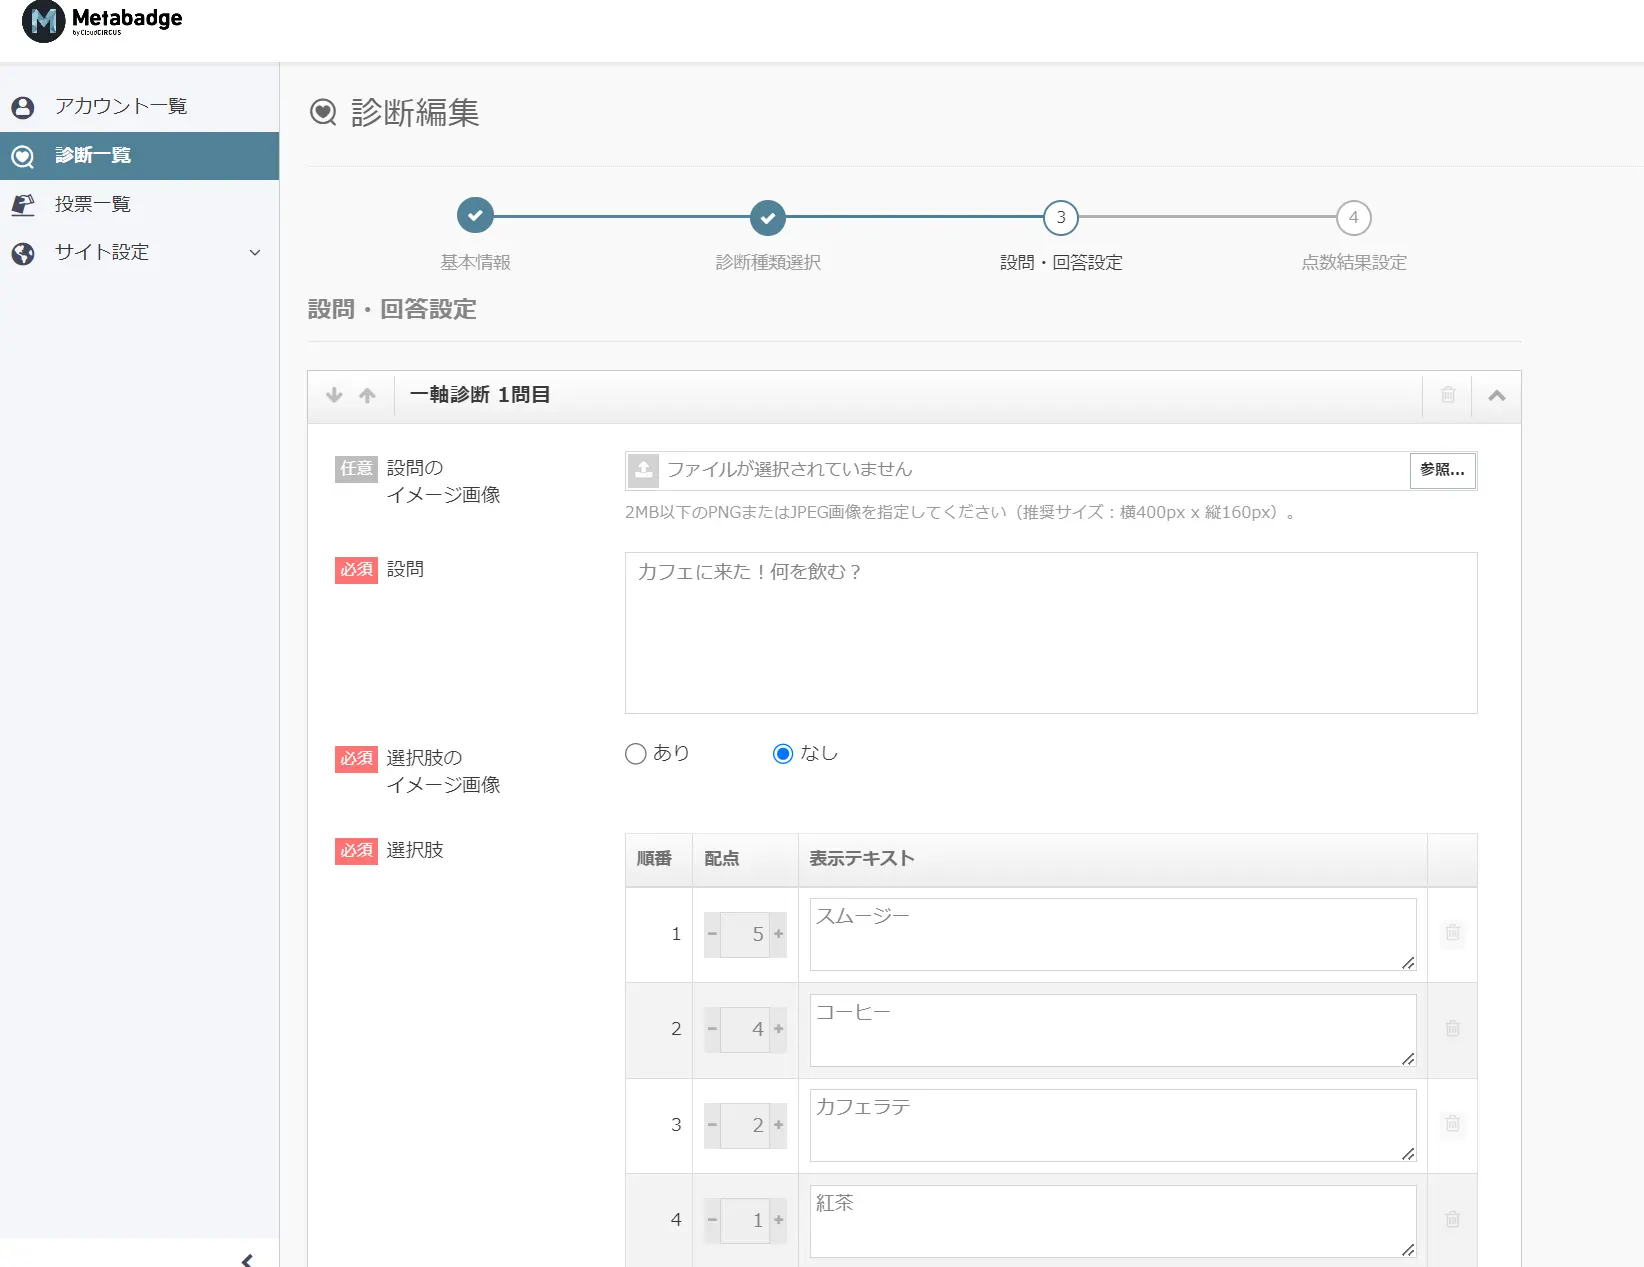Image resolution: width=1644 pixels, height=1267 pixels.
Task: Click the 診断種類選択 step label
Action: 768,262
